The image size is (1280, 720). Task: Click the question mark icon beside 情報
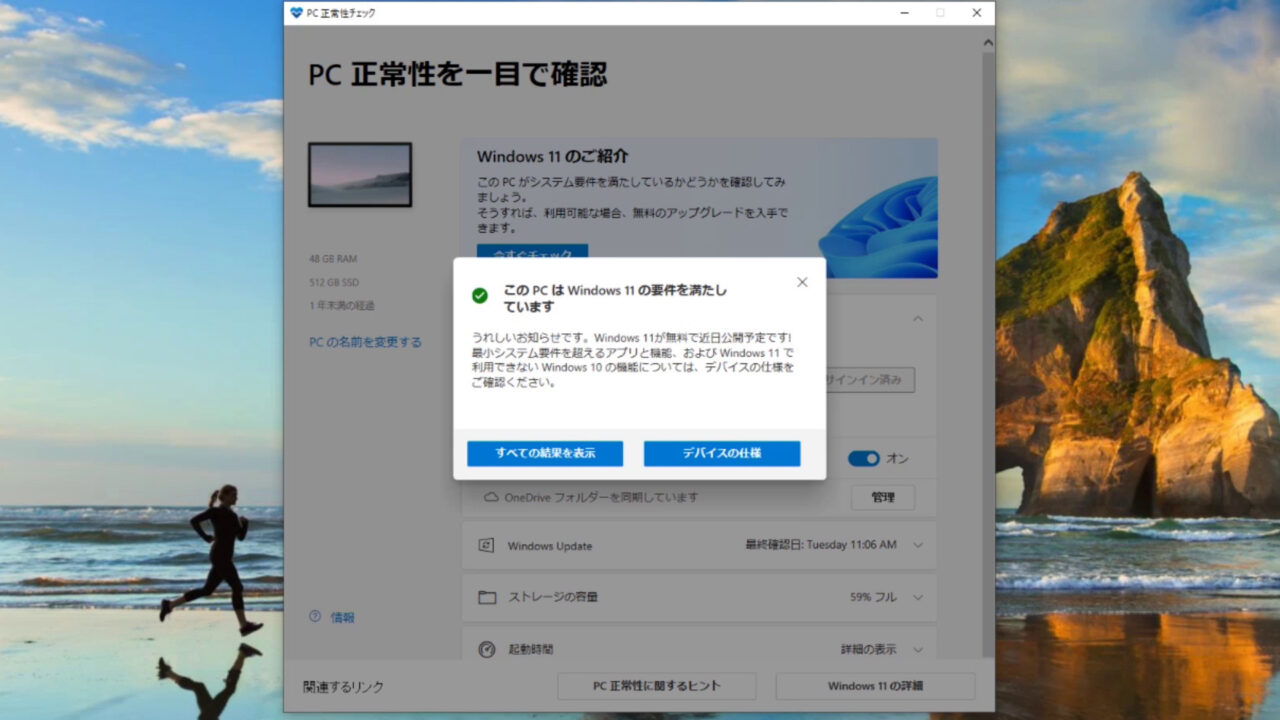(x=315, y=617)
